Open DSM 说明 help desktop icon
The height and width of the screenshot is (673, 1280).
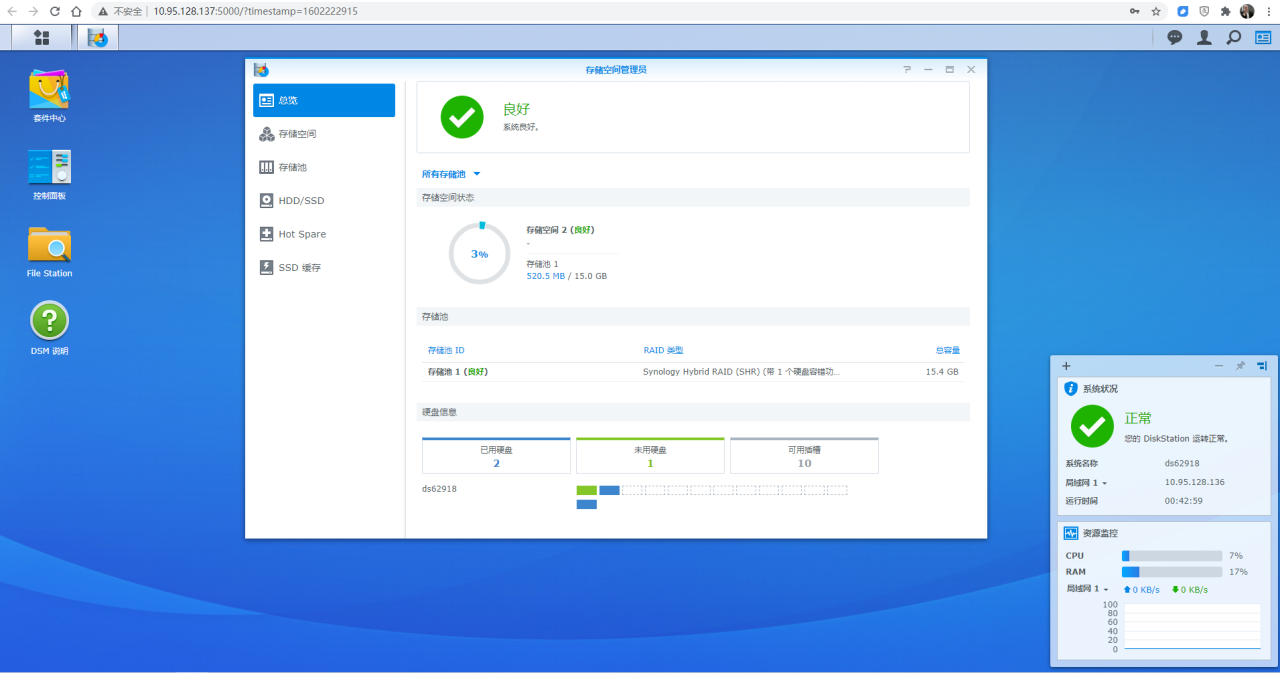coord(49,322)
